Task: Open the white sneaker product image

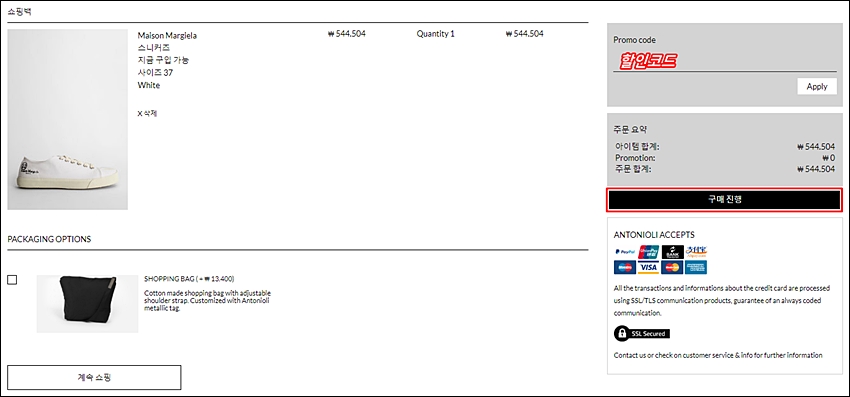Action: [68, 119]
